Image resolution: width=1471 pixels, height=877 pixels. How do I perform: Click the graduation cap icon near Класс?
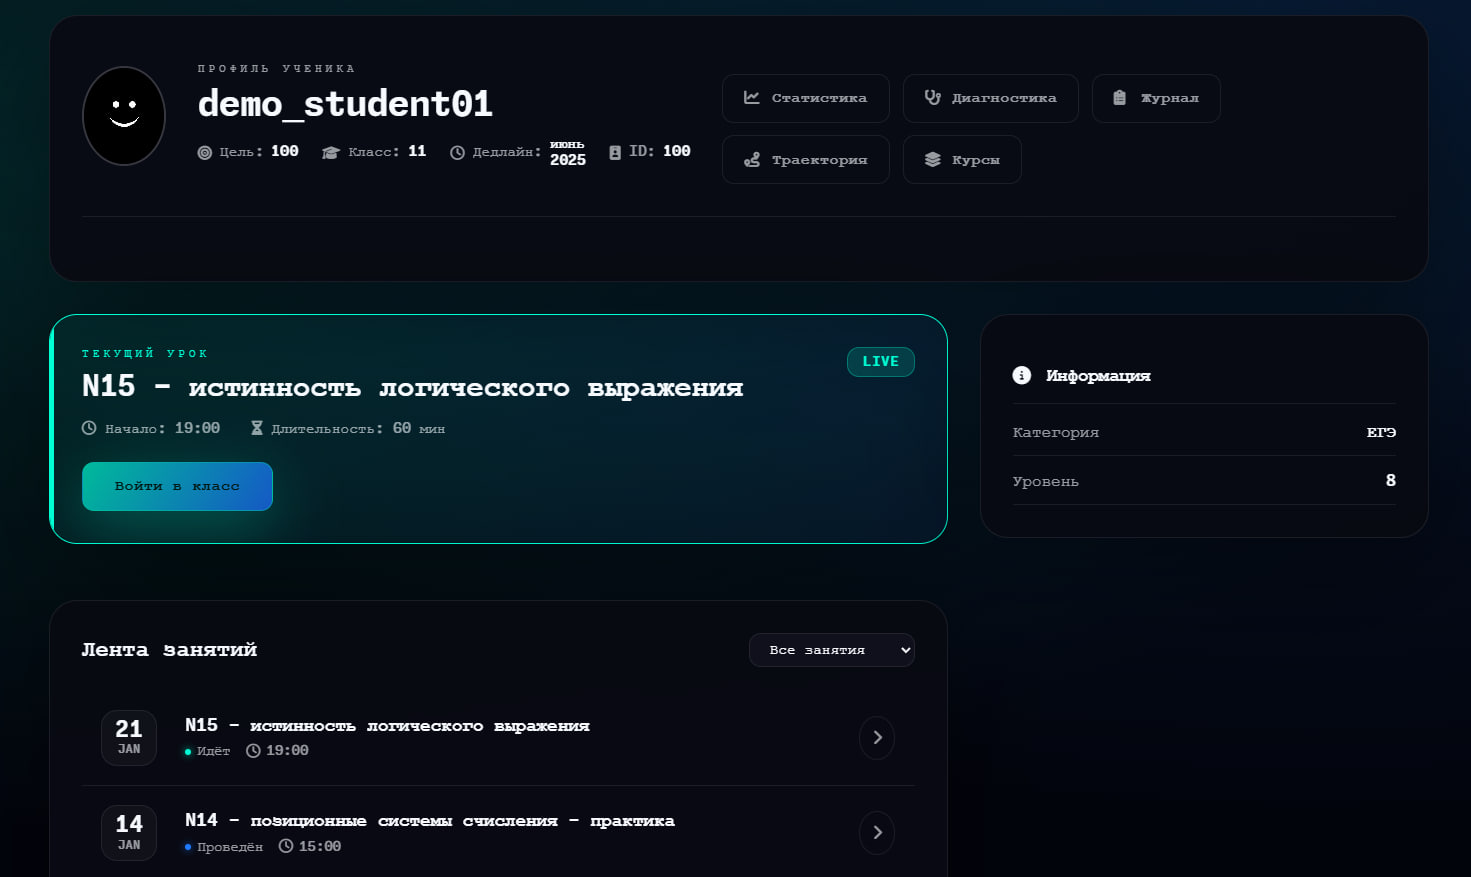pos(331,152)
